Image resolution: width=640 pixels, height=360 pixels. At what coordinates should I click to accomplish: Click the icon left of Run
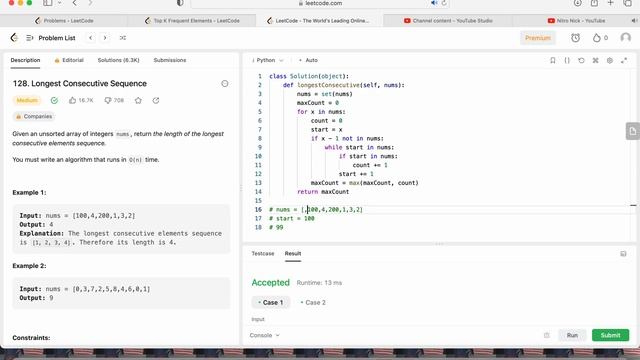pos(547,335)
